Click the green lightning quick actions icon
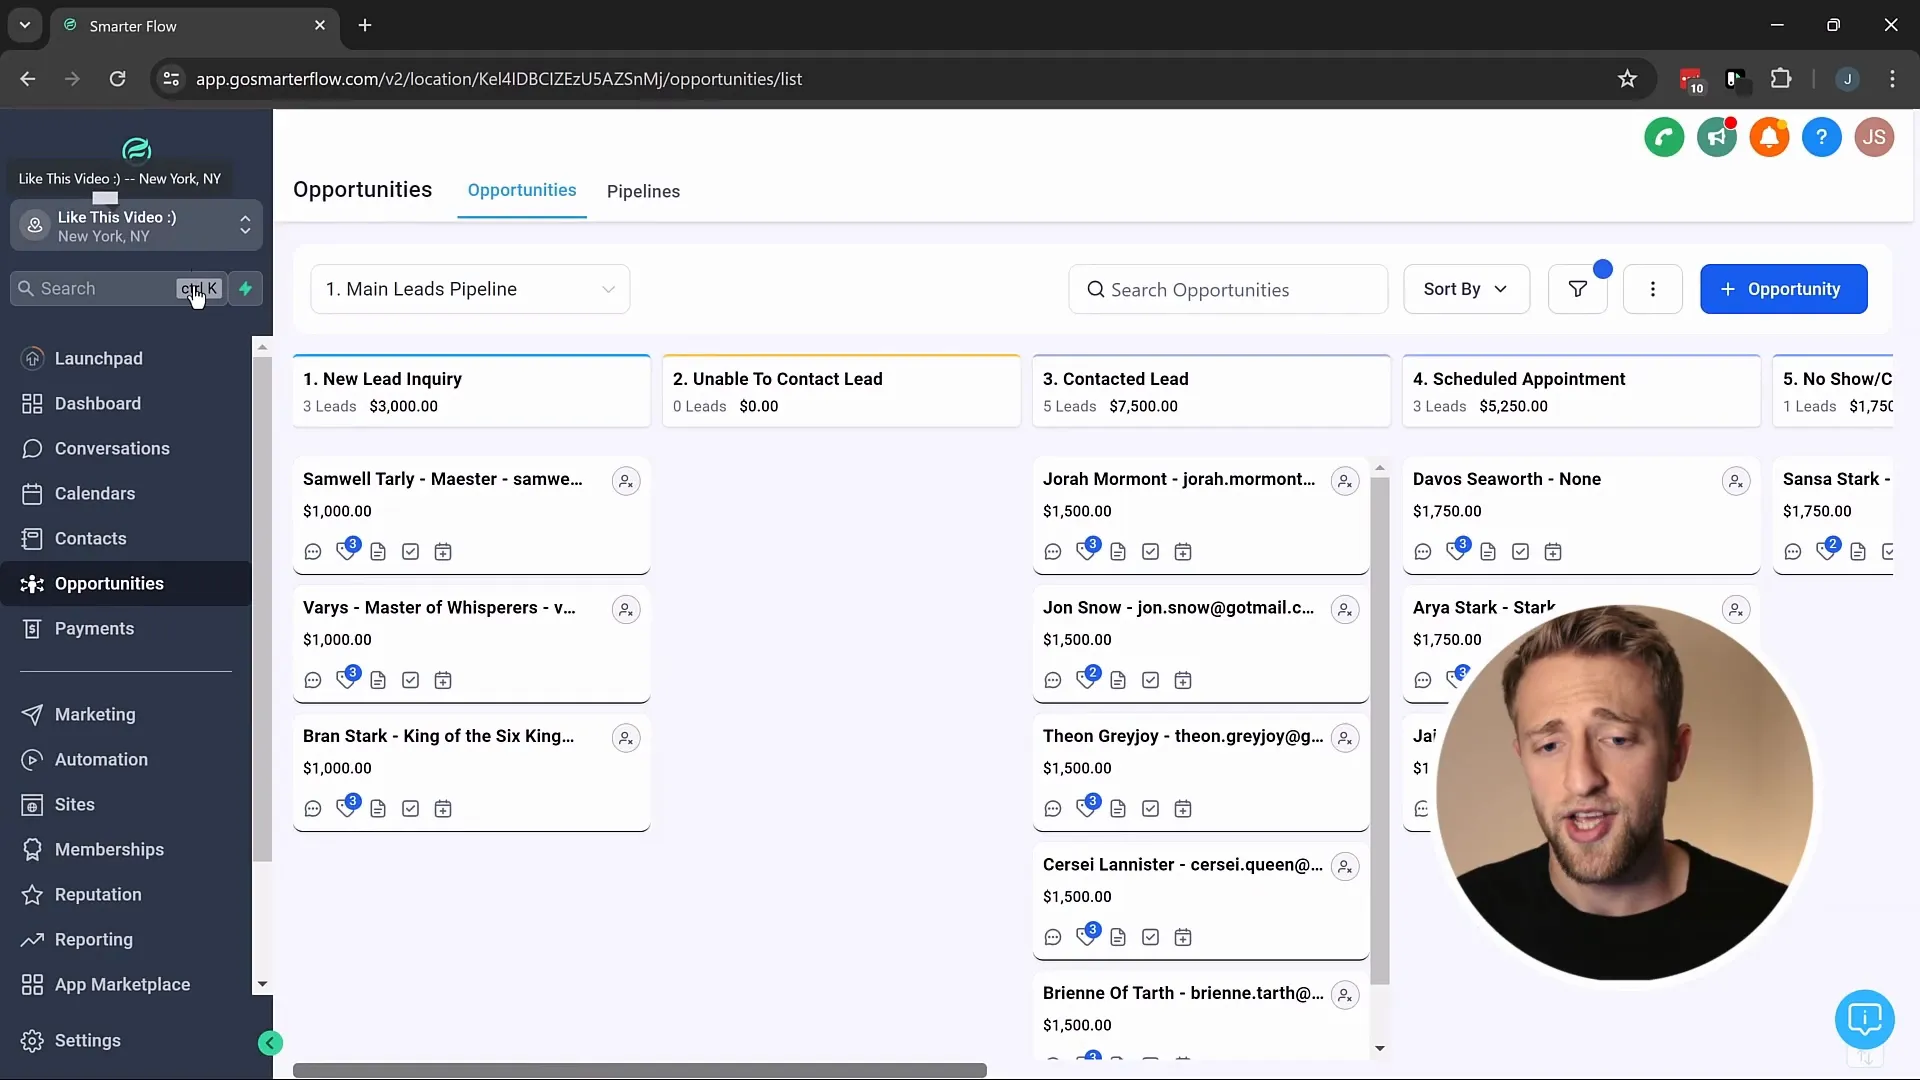This screenshot has width=1920, height=1080. coord(245,288)
